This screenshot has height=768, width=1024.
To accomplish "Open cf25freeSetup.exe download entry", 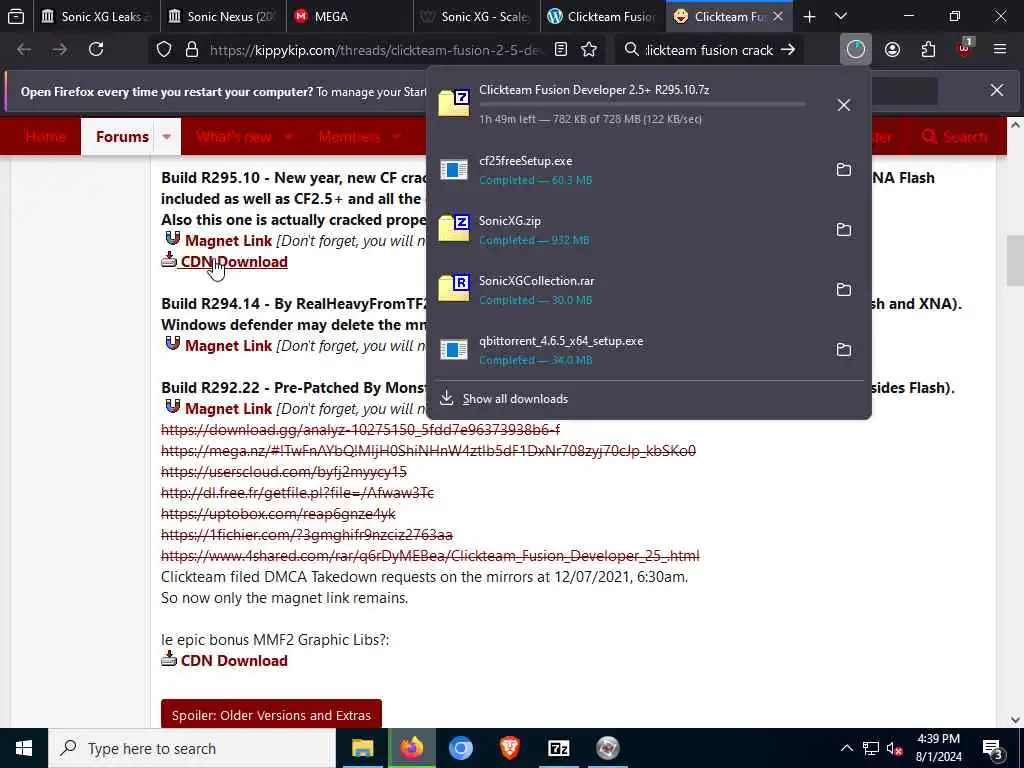I will pyautogui.click(x=627, y=170).
